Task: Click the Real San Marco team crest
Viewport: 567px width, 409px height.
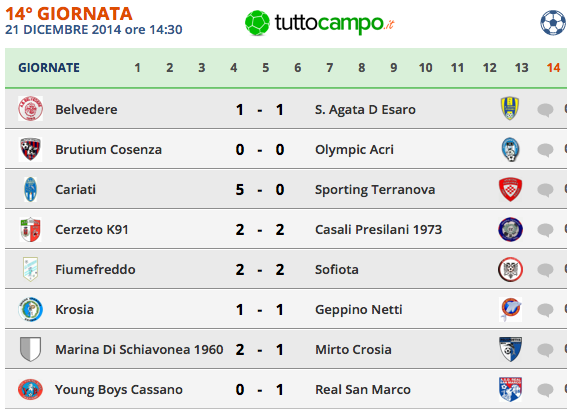Action: tap(510, 389)
